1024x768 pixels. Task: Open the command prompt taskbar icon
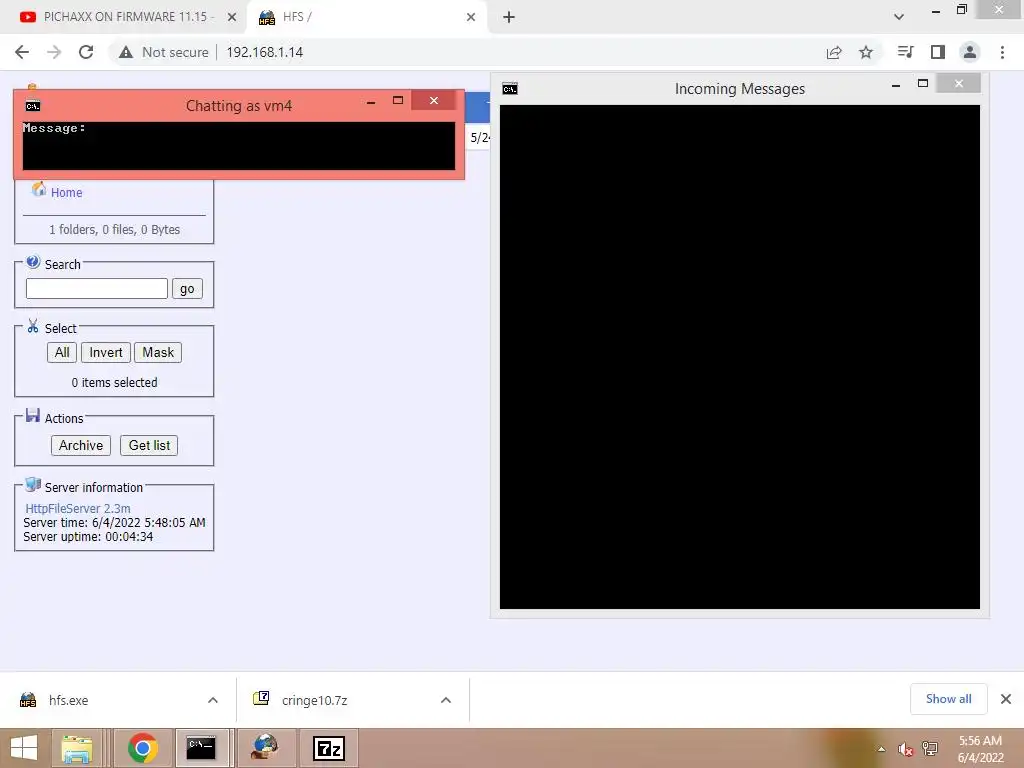pos(201,748)
